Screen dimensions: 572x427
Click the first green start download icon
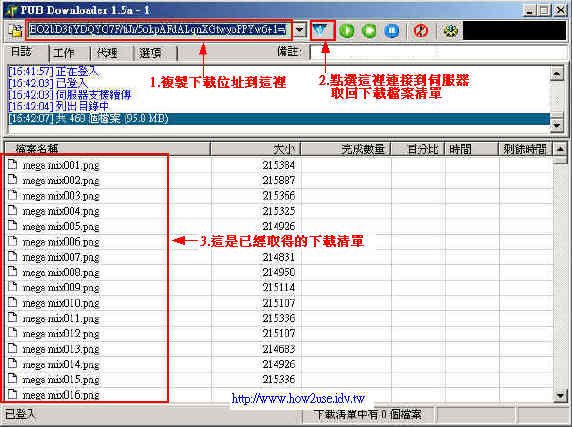coord(347,31)
